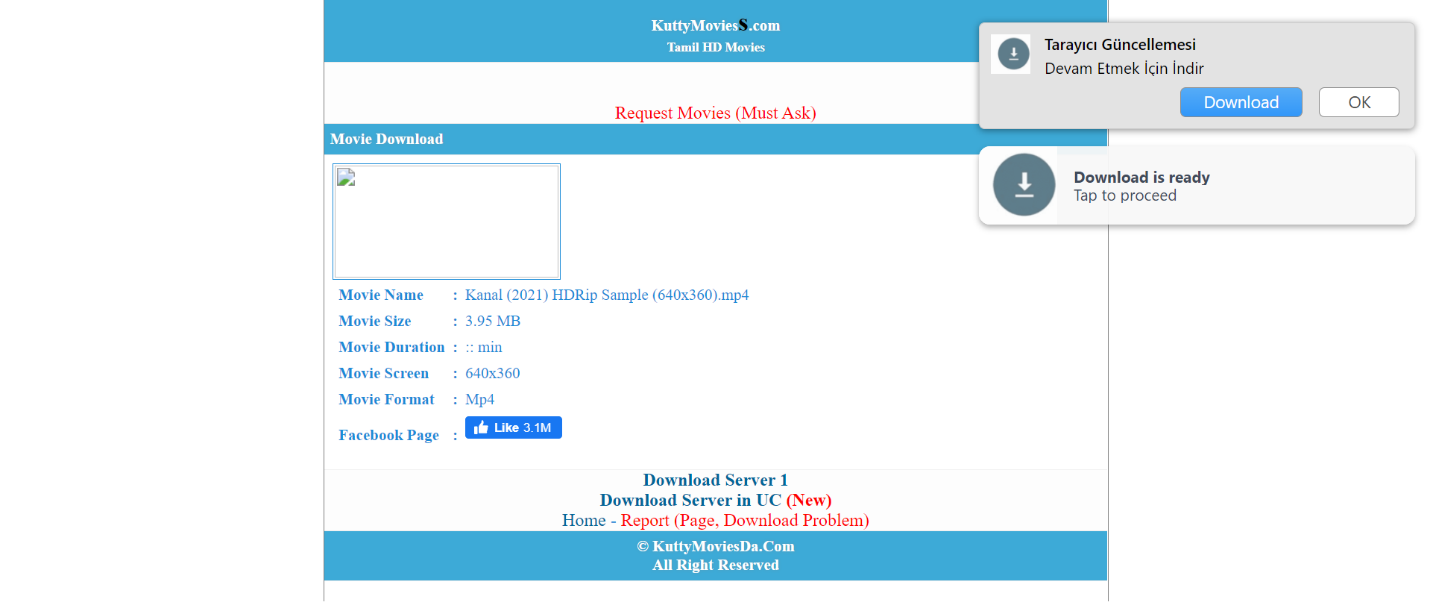Go to the Home link
This screenshot has width=1430, height=611.
pyautogui.click(x=583, y=520)
